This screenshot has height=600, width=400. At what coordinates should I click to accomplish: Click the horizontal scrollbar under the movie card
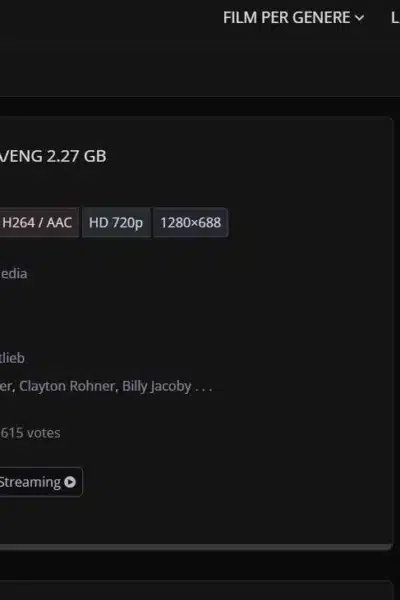tap(195, 546)
